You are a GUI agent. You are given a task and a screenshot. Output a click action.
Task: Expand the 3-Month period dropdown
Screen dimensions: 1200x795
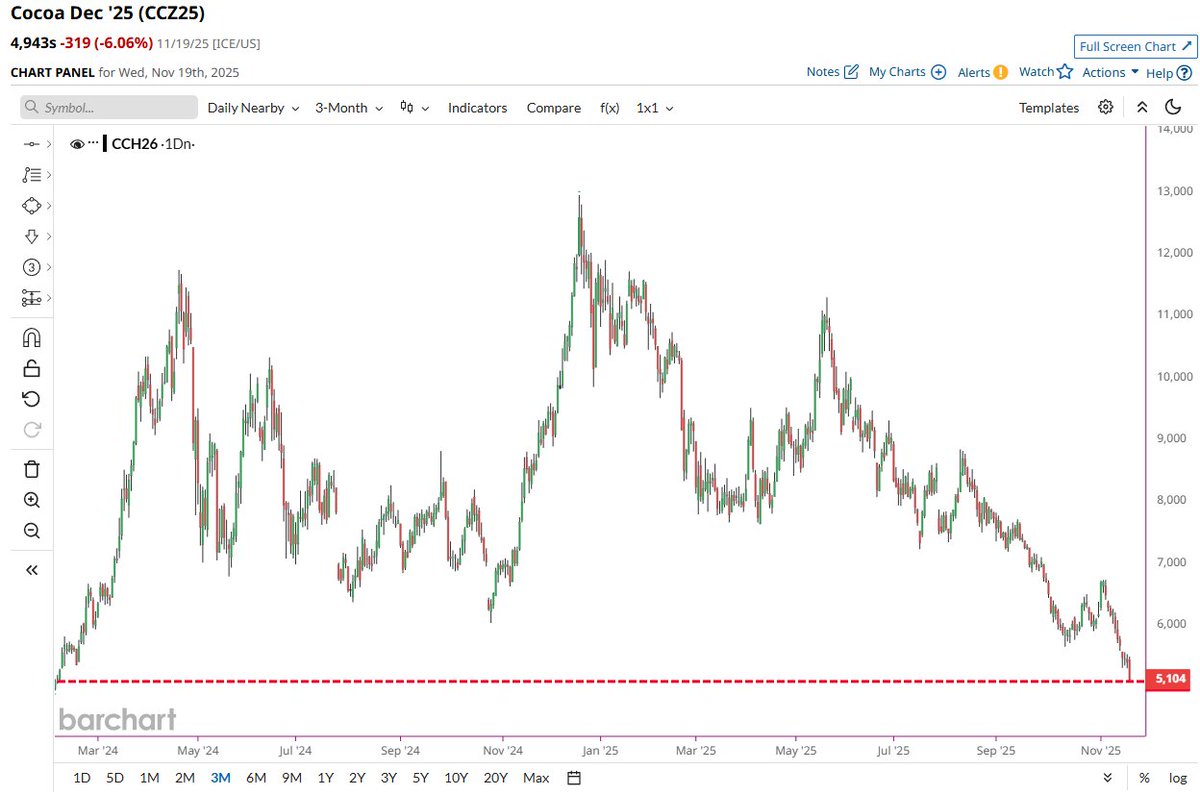click(x=349, y=107)
